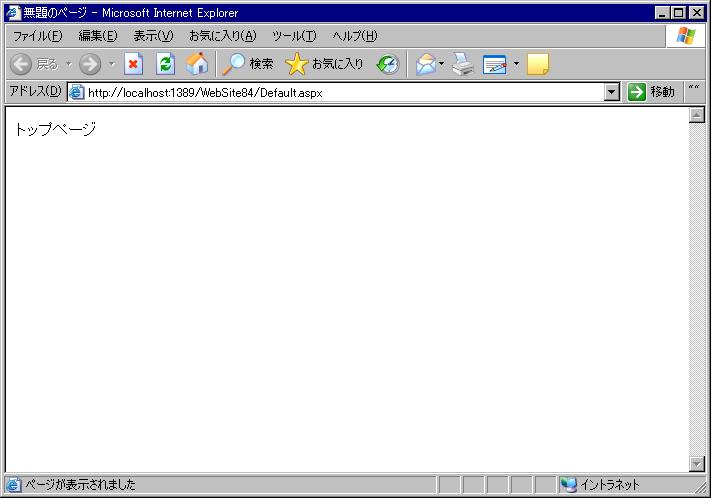Print the page using printer icon
Screen dimensions: 711x498
tap(463, 64)
